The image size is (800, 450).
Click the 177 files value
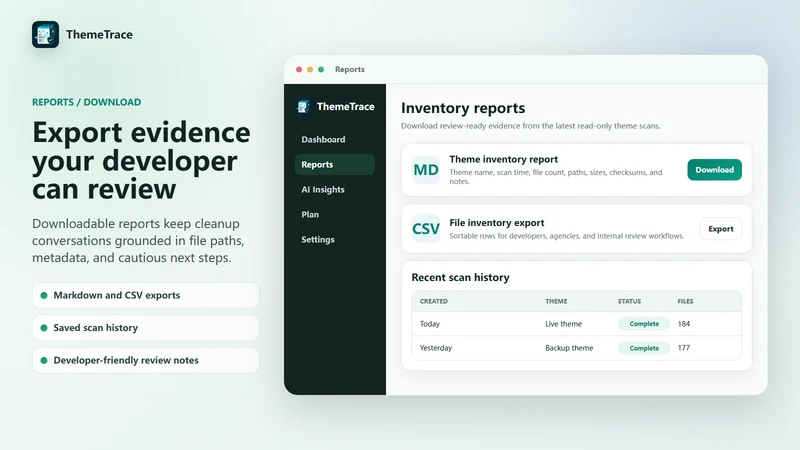coord(684,348)
